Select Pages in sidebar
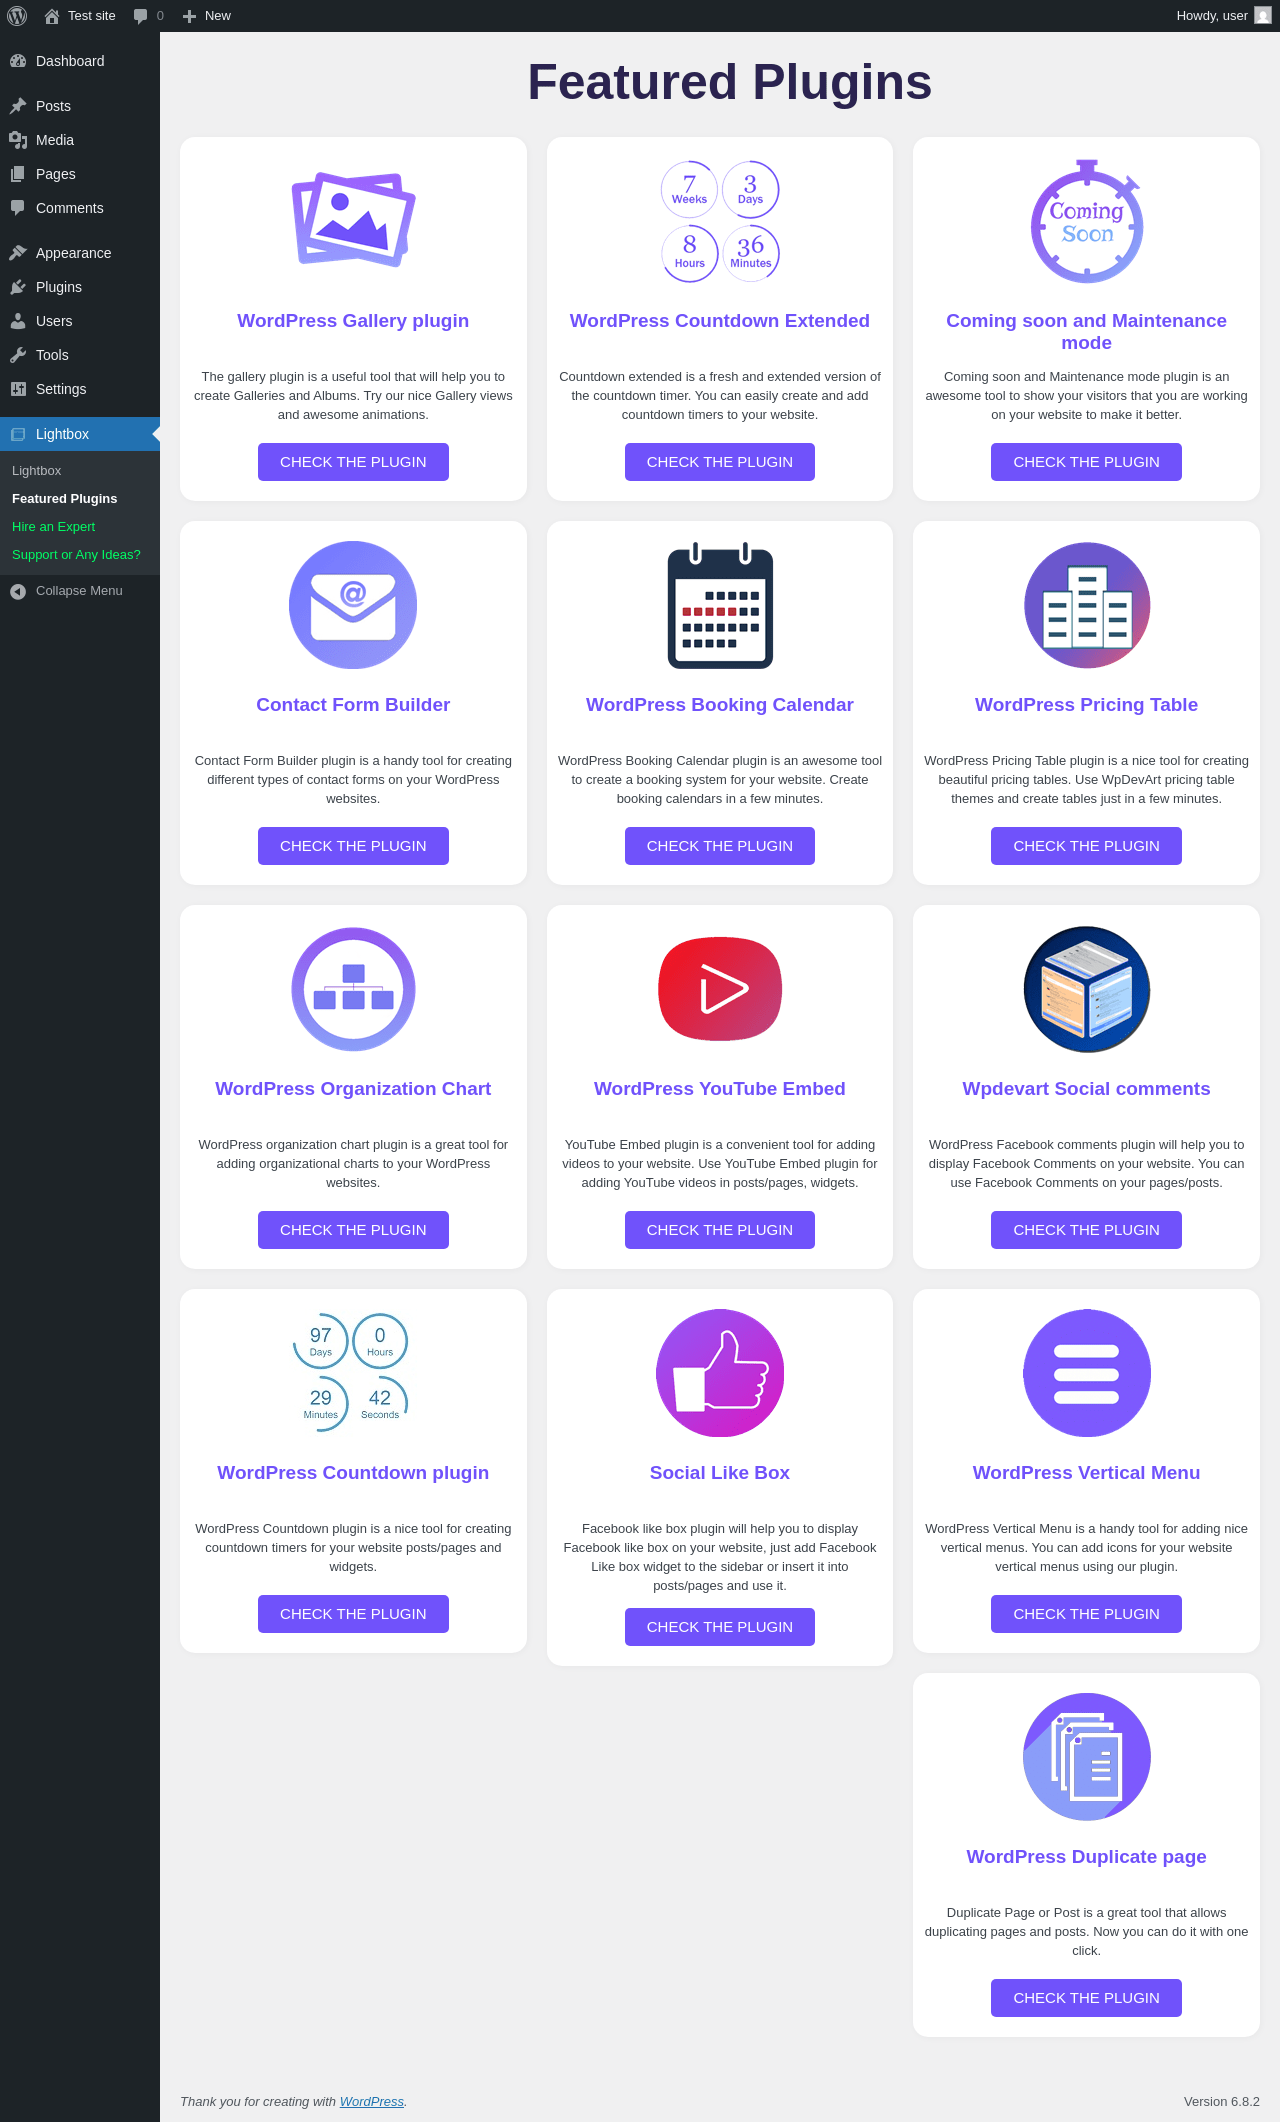This screenshot has width=1280, height=2122. [x=80, y=174]
